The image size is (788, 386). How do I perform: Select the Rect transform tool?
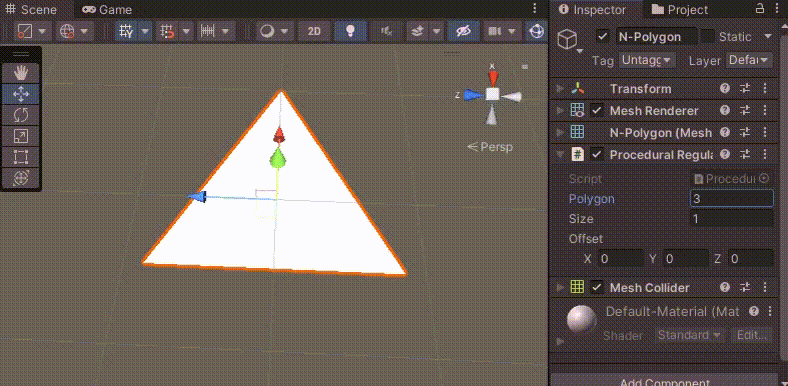pyautogui.click(x=21, y=157)
